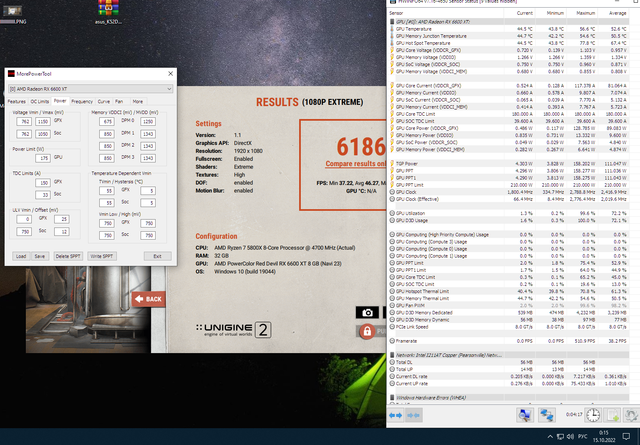Select the PNG file icon on the desktop
This screenshot has width=640, height=445.
(12, 13)
